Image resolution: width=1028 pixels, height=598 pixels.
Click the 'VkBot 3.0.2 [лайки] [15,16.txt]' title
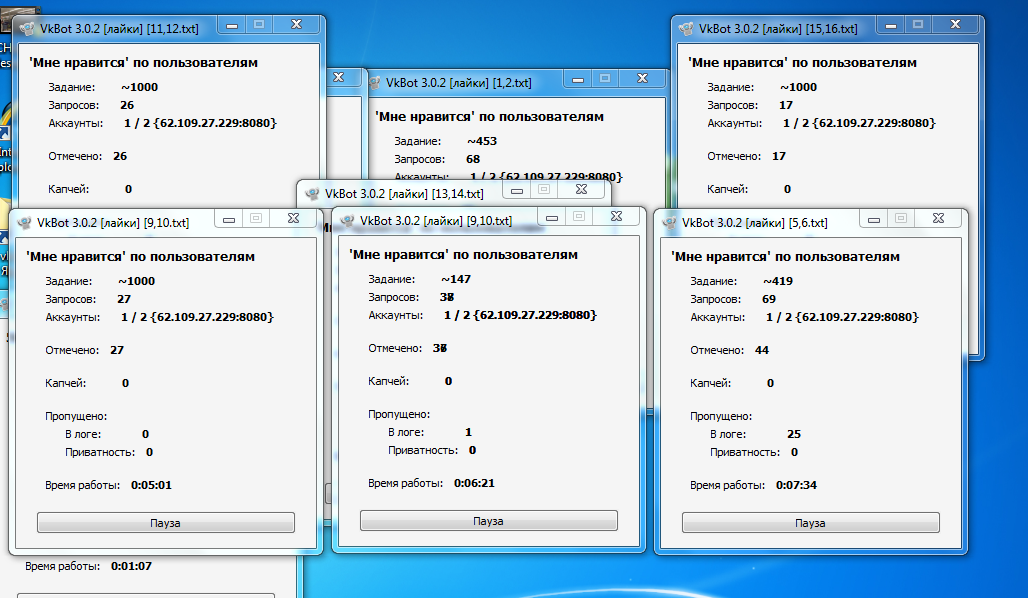(x=778, y=30)
